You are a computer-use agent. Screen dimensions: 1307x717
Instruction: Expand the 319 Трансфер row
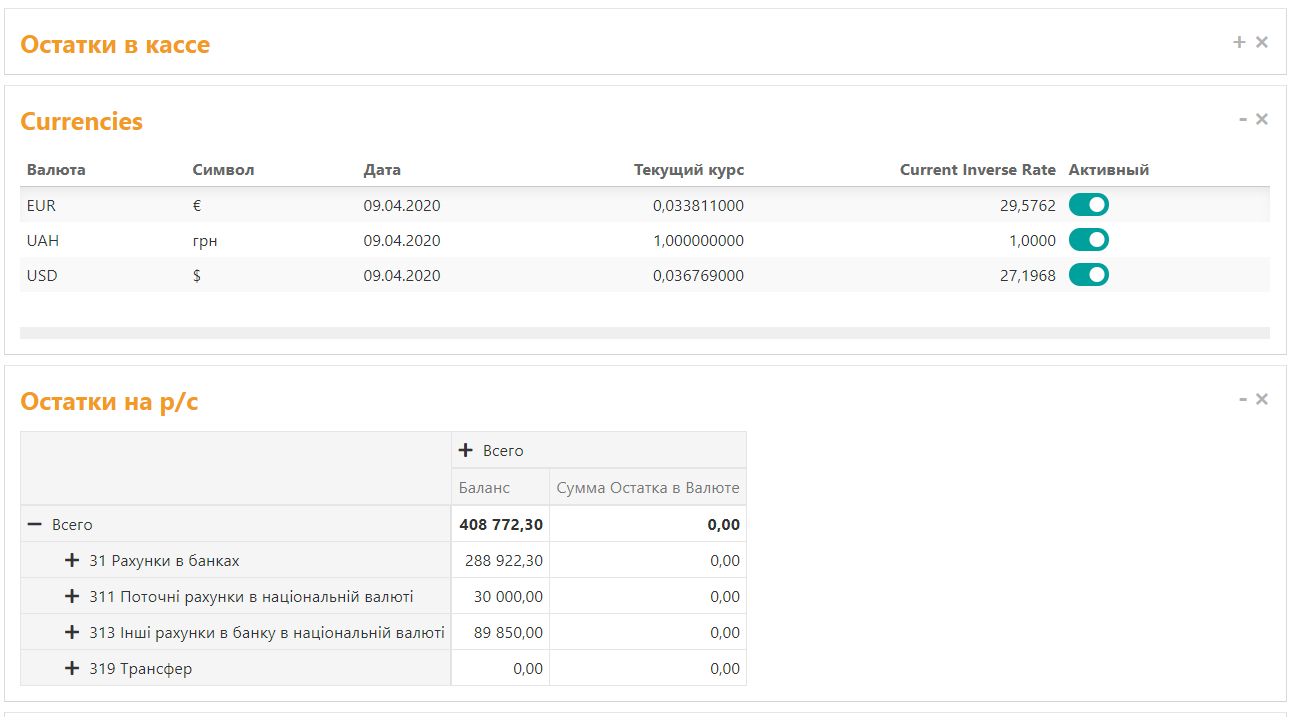pyautogui.click(x=72, y=669)
